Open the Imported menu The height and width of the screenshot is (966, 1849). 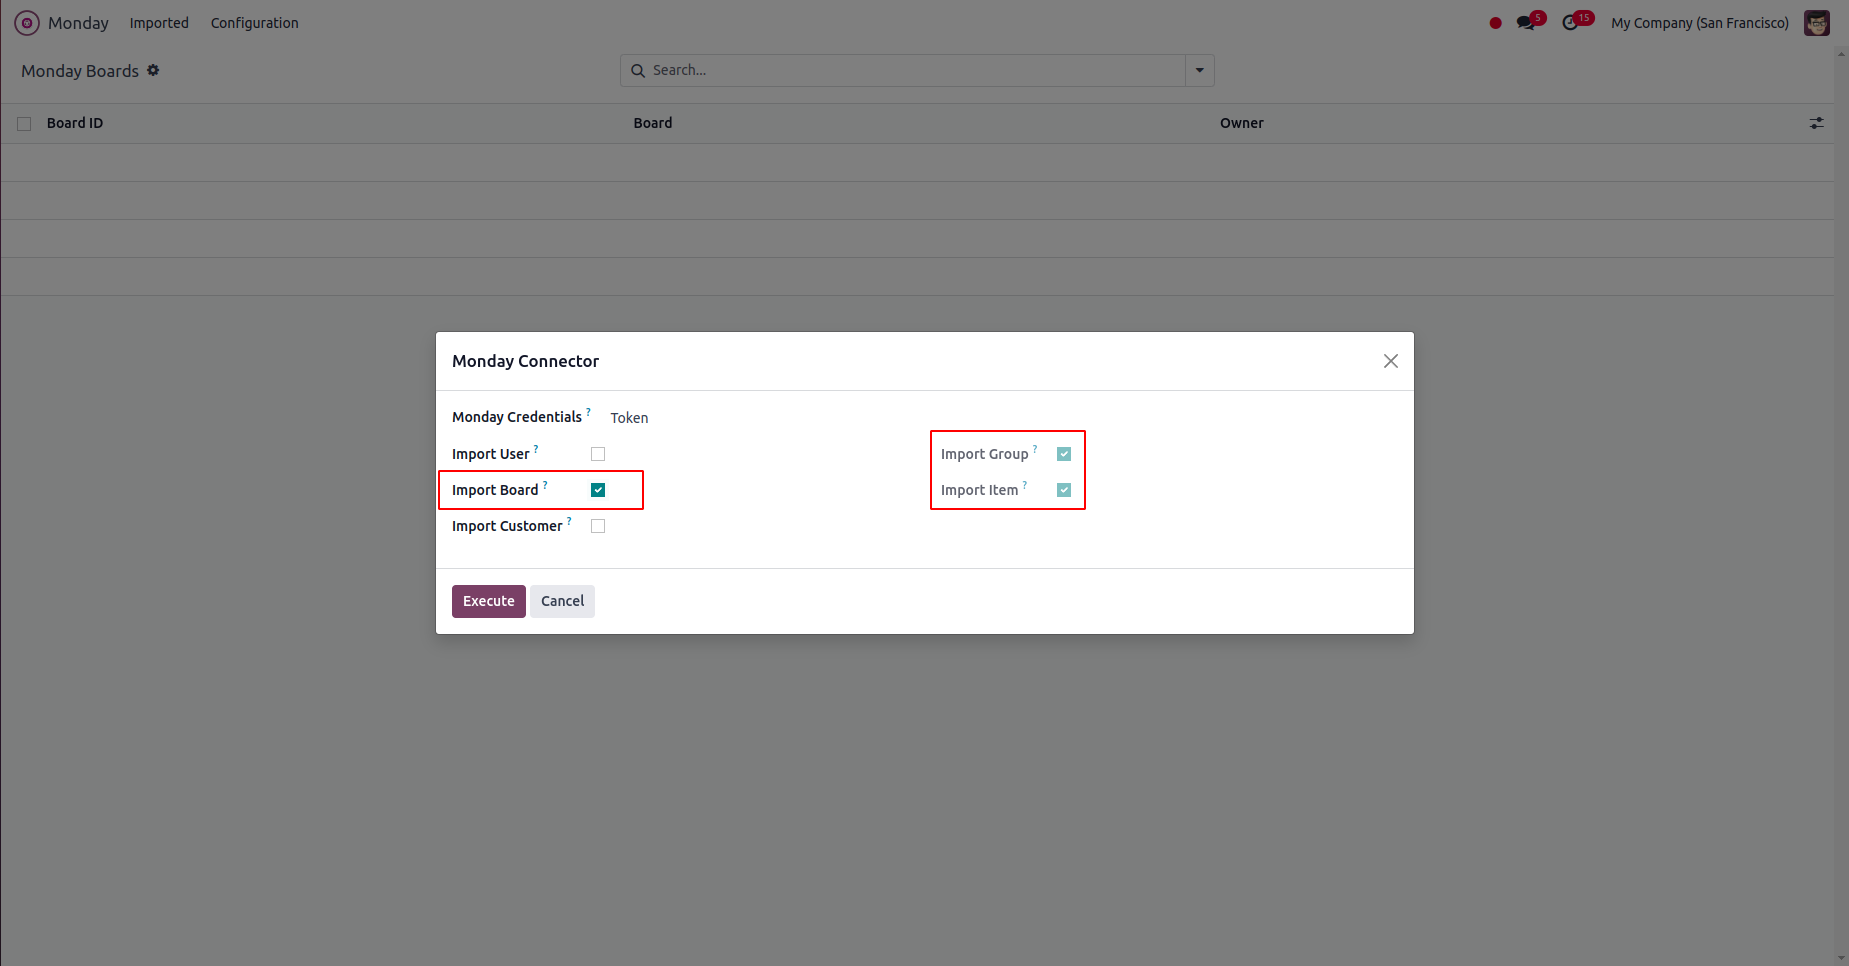(x=159, y=23)
